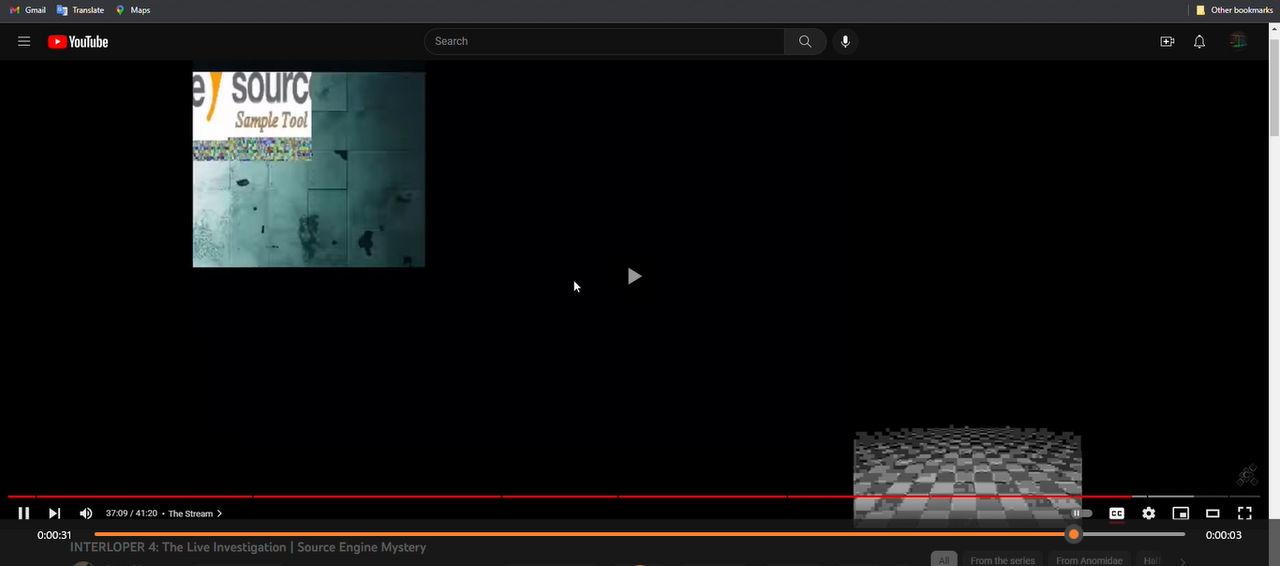Toggle the autoplay switch
The width and height of the screenshot is (1280, 566).
click(1081, 513)
